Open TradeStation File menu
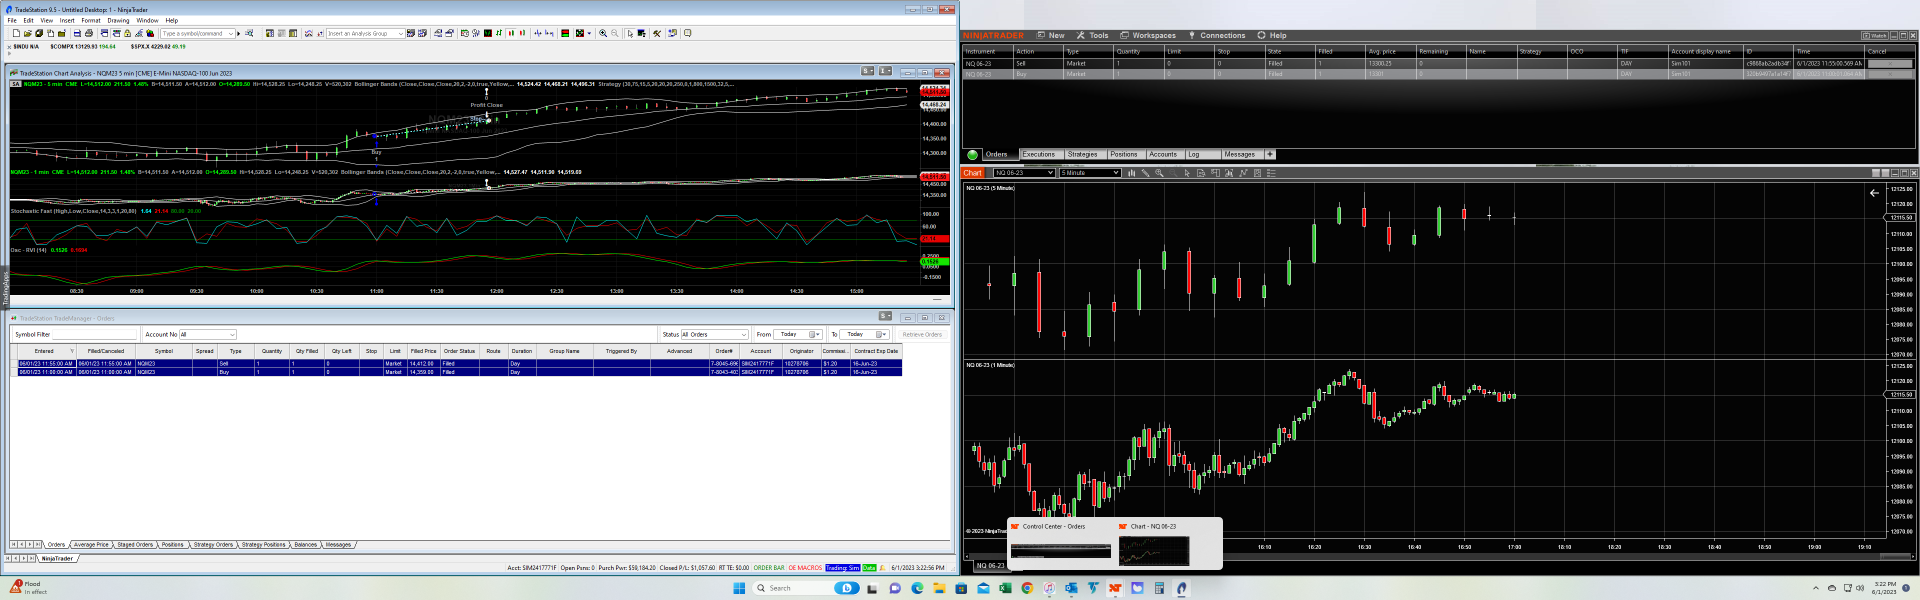The height and width of the screenshot is (600, 1920). 12,20
